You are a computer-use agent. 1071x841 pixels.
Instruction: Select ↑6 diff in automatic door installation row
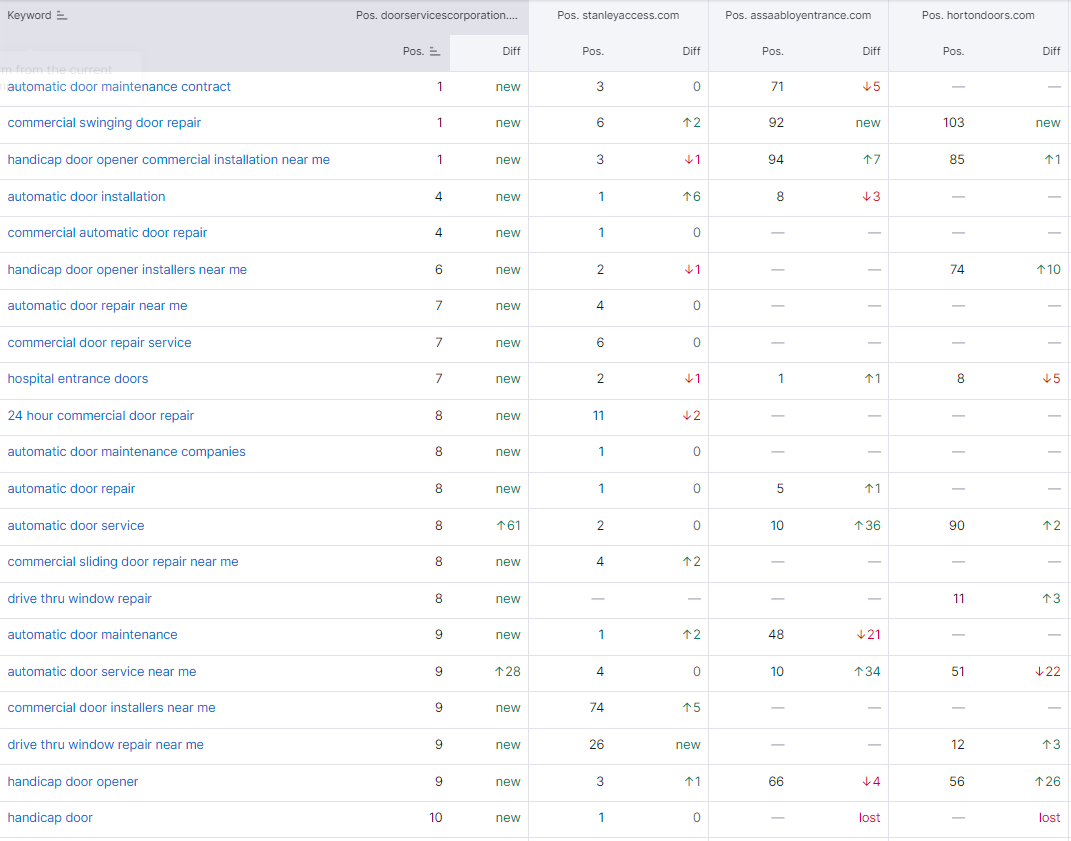point(691,197)
